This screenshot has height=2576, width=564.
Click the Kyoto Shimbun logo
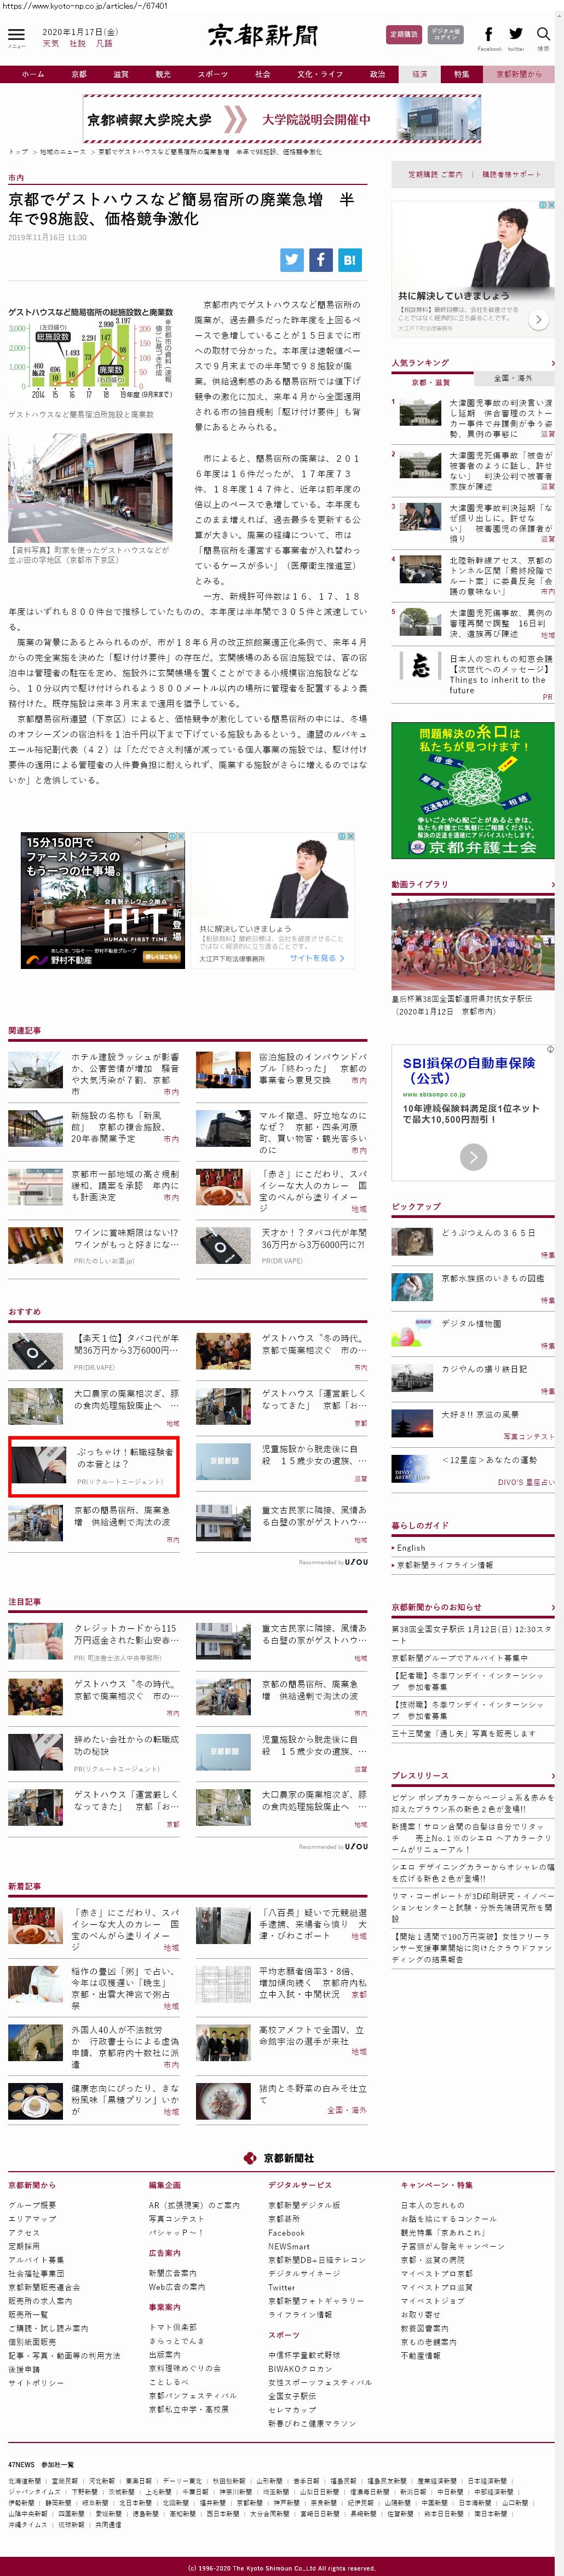click(x=263, y=35)
